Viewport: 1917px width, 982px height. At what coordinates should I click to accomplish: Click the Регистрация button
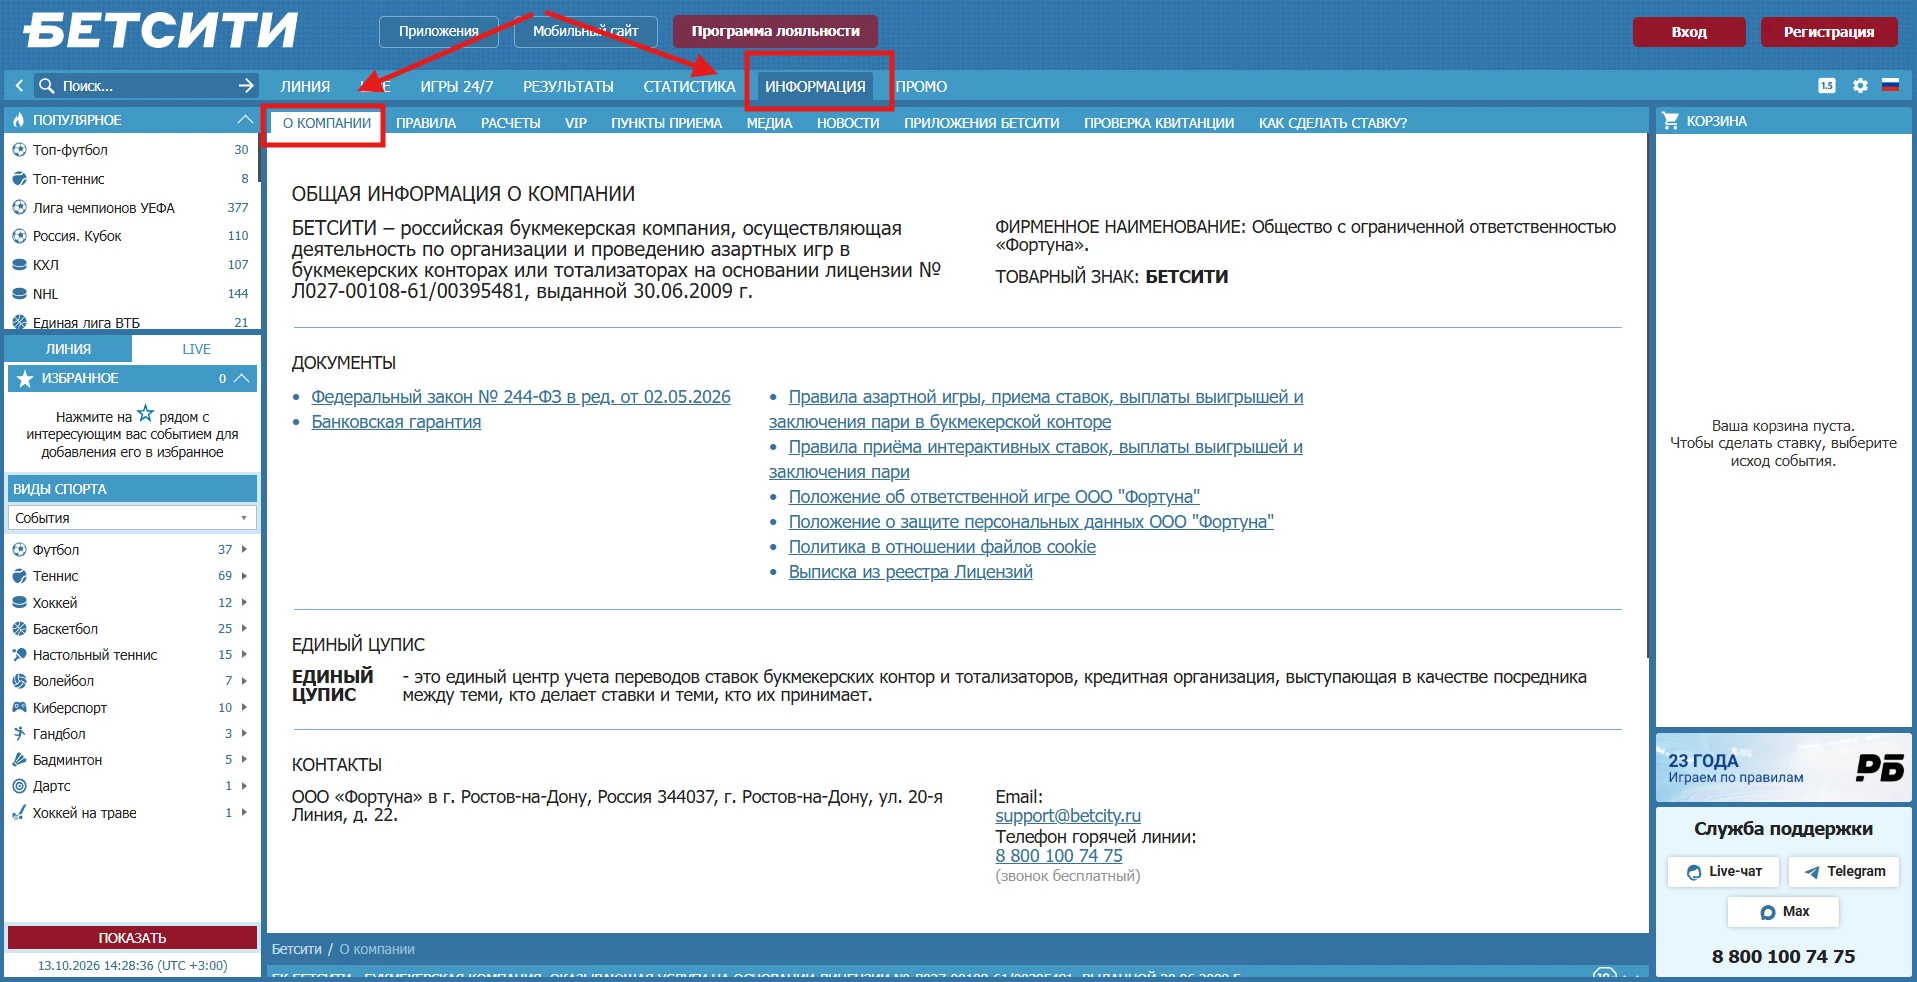[1829, 32]
